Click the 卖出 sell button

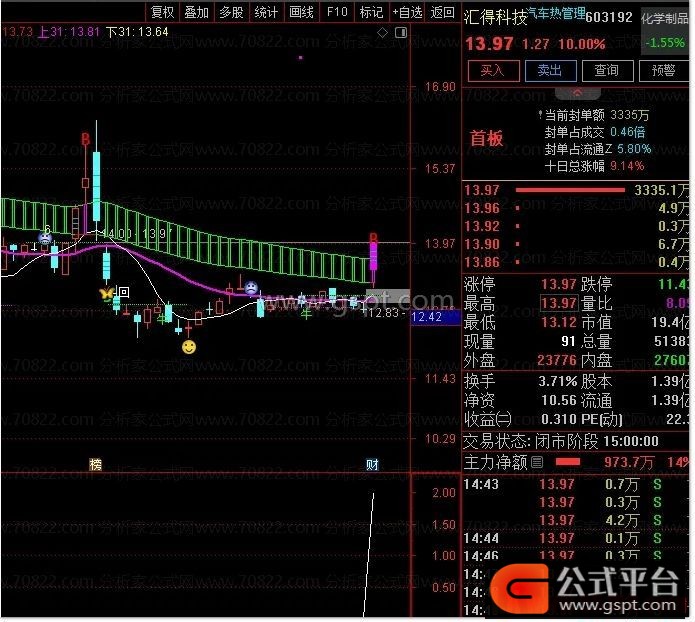[551, 70]
